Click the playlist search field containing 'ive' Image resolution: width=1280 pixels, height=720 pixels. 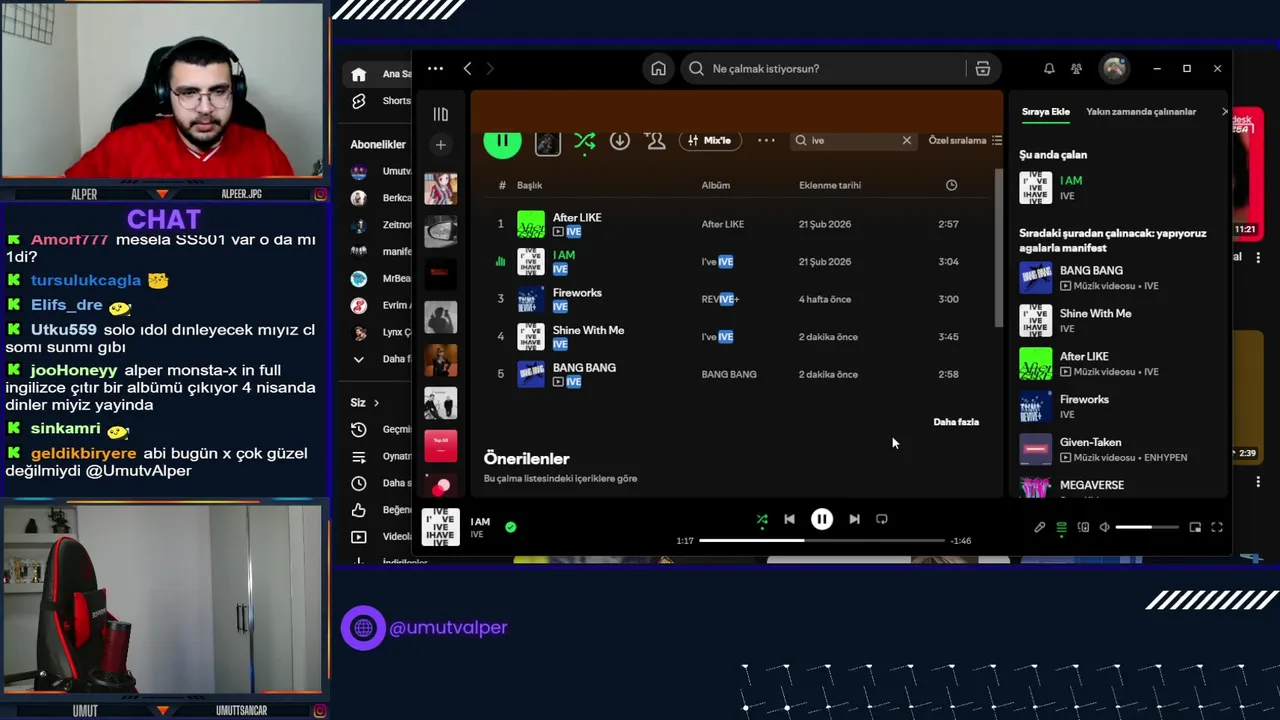pos(852,141)
